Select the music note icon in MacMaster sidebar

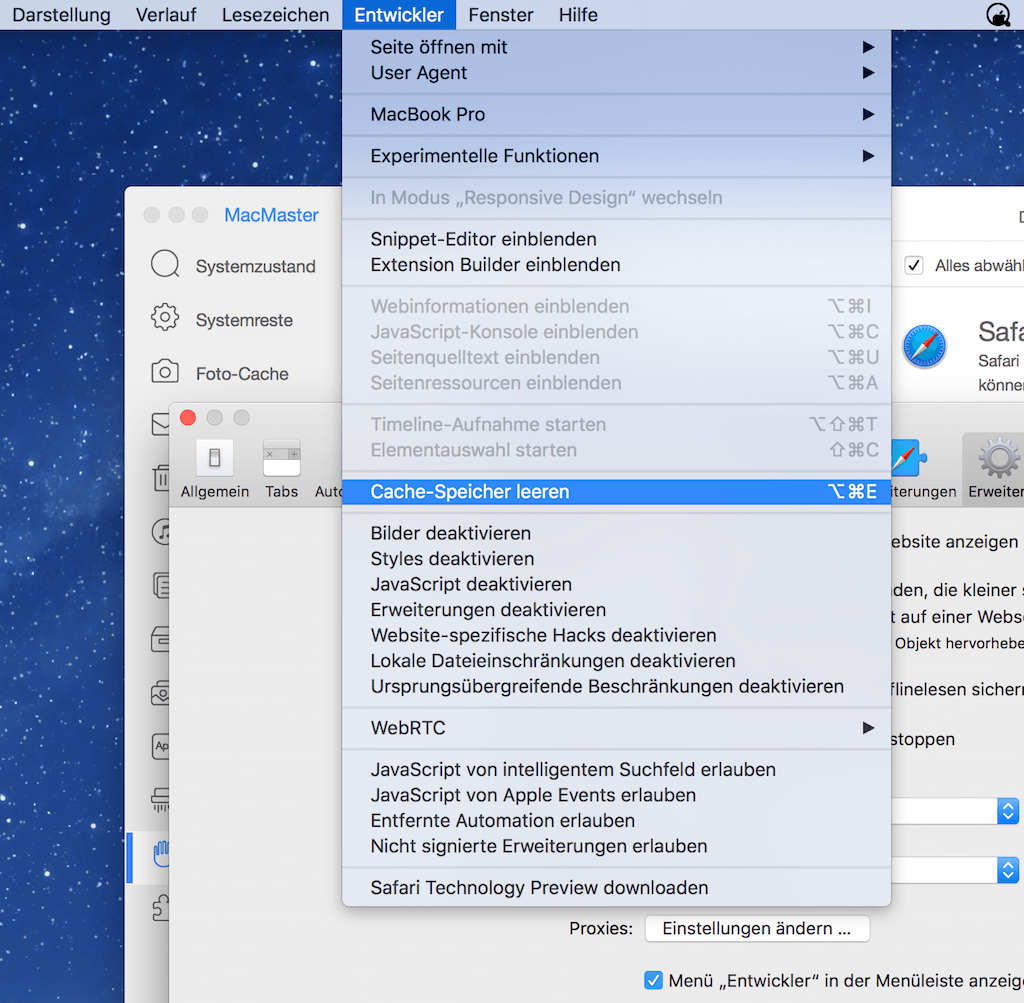[x=161, y=532]
